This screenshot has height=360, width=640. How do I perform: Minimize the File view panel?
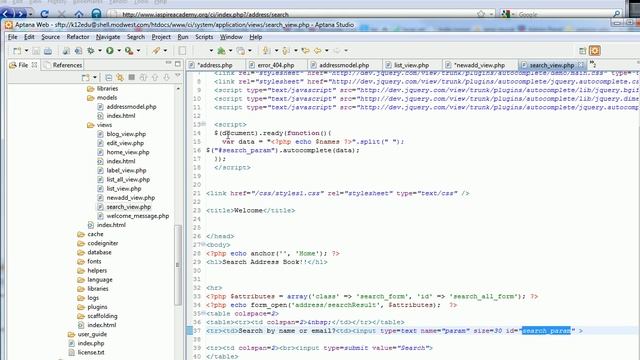coord(168,63)
